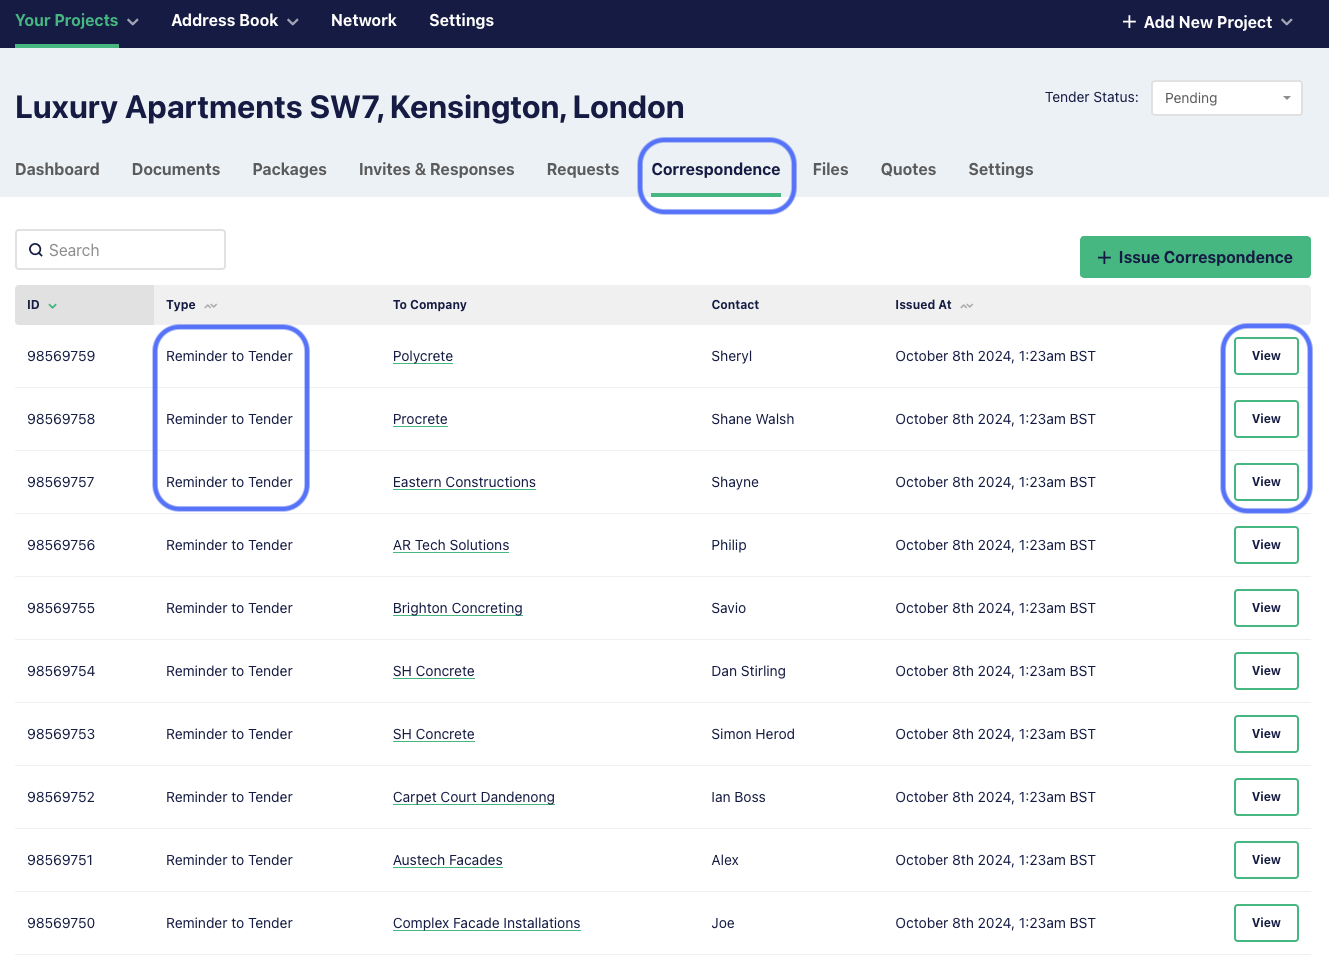Sort by ID using its arrow icon

tap(53, 306)
